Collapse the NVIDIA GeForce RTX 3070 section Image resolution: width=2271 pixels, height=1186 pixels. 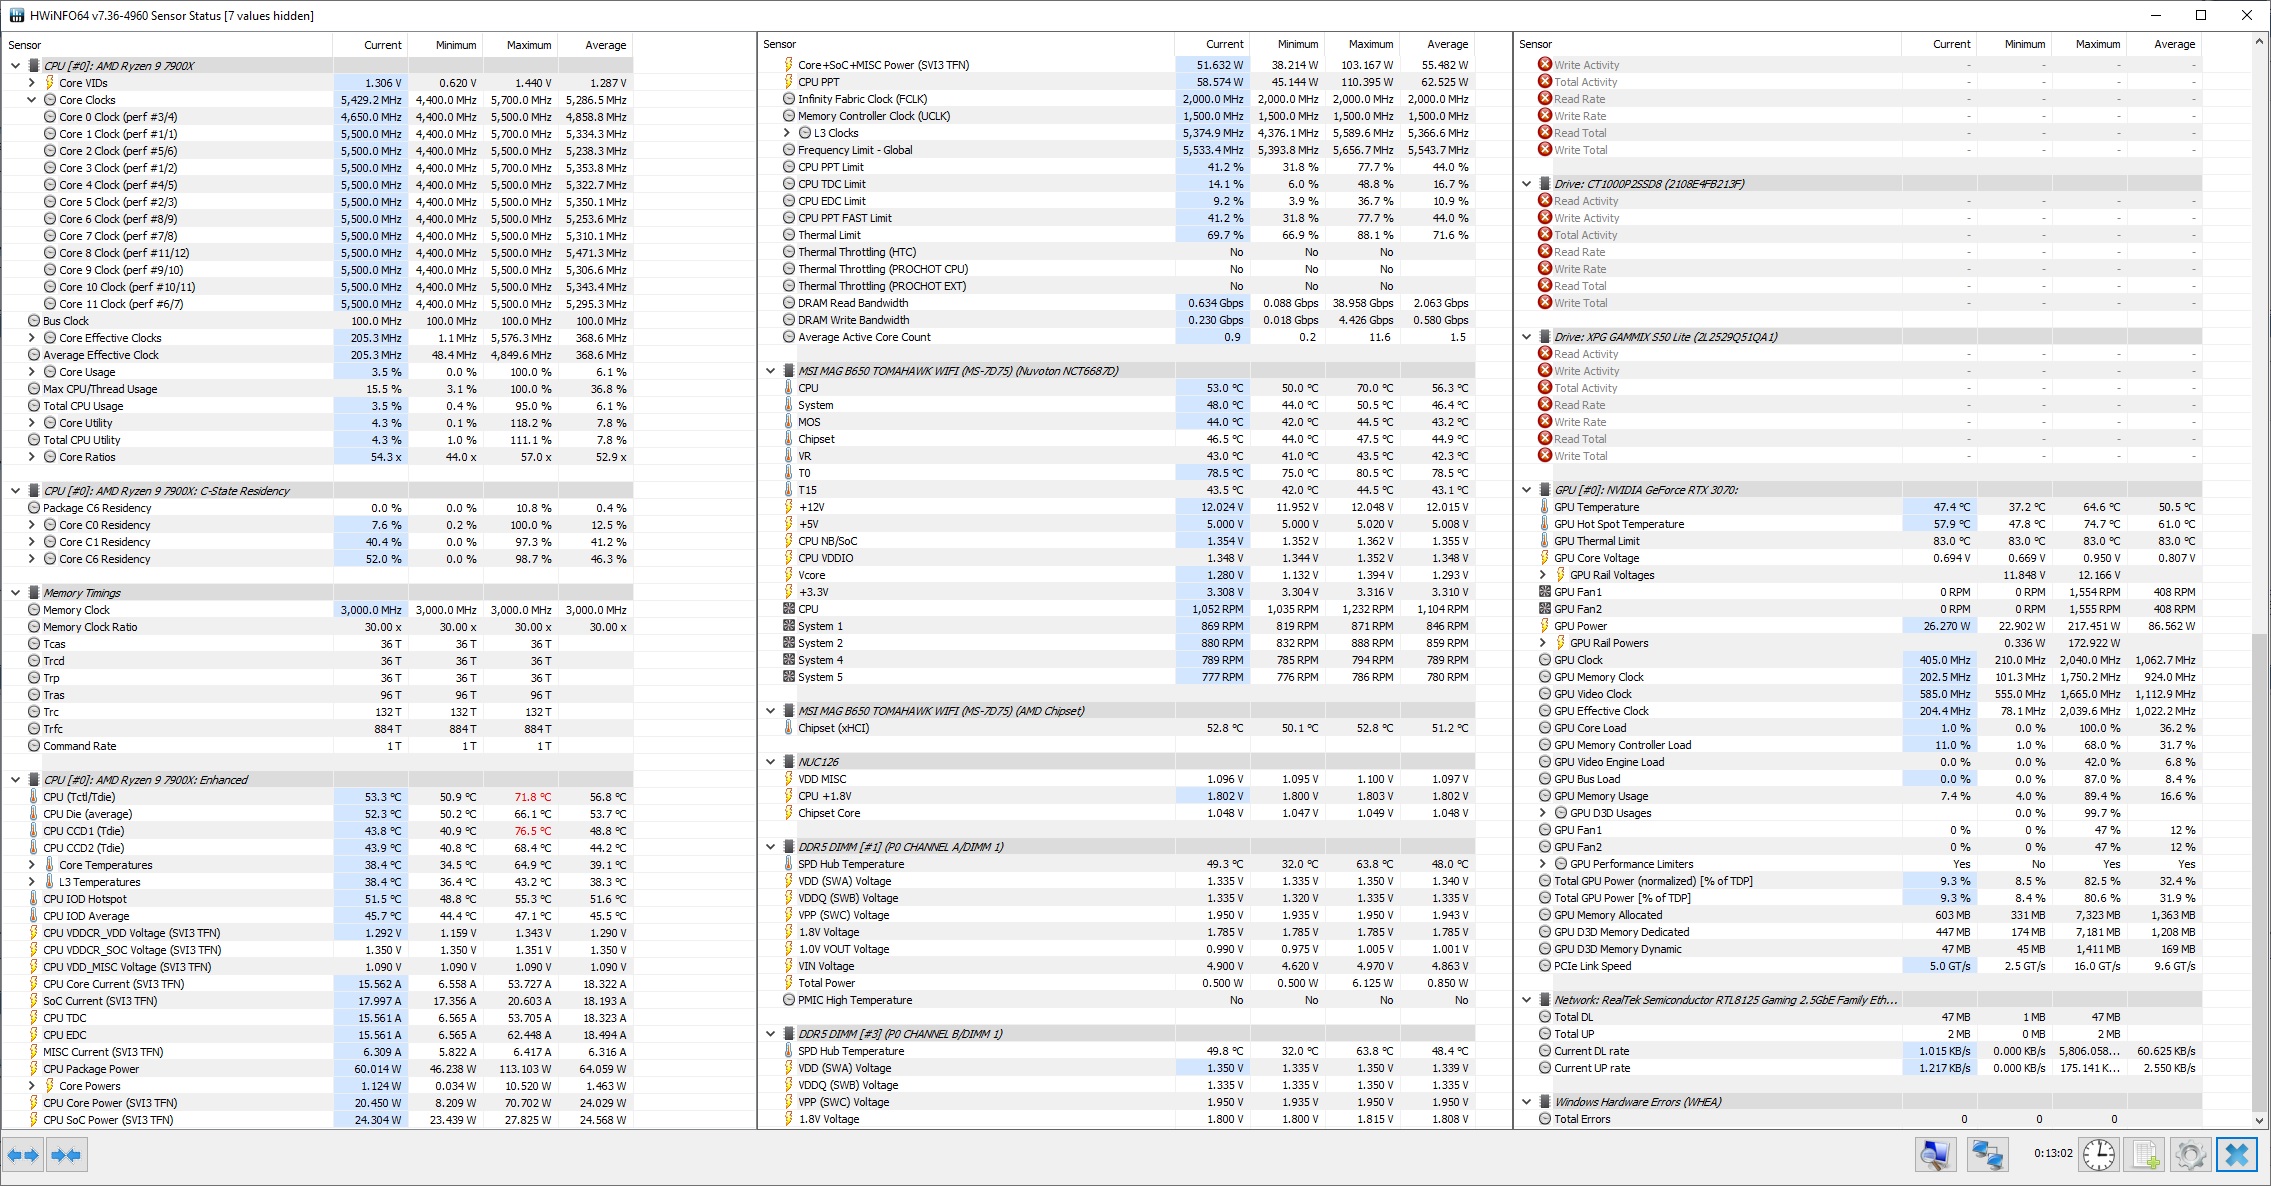tap(1526, 490)
